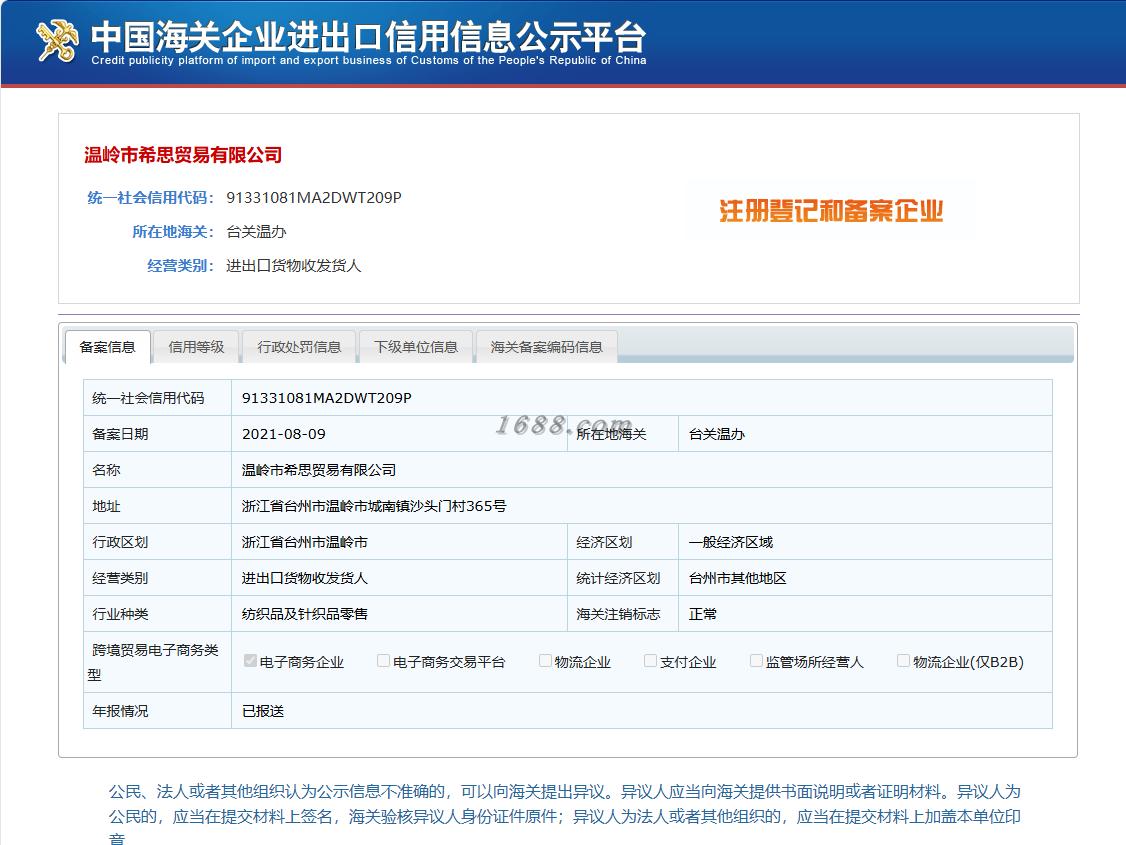
Task: Click 进出口货物收发货人 in the header summary
Action: click(x=294, y=266)
